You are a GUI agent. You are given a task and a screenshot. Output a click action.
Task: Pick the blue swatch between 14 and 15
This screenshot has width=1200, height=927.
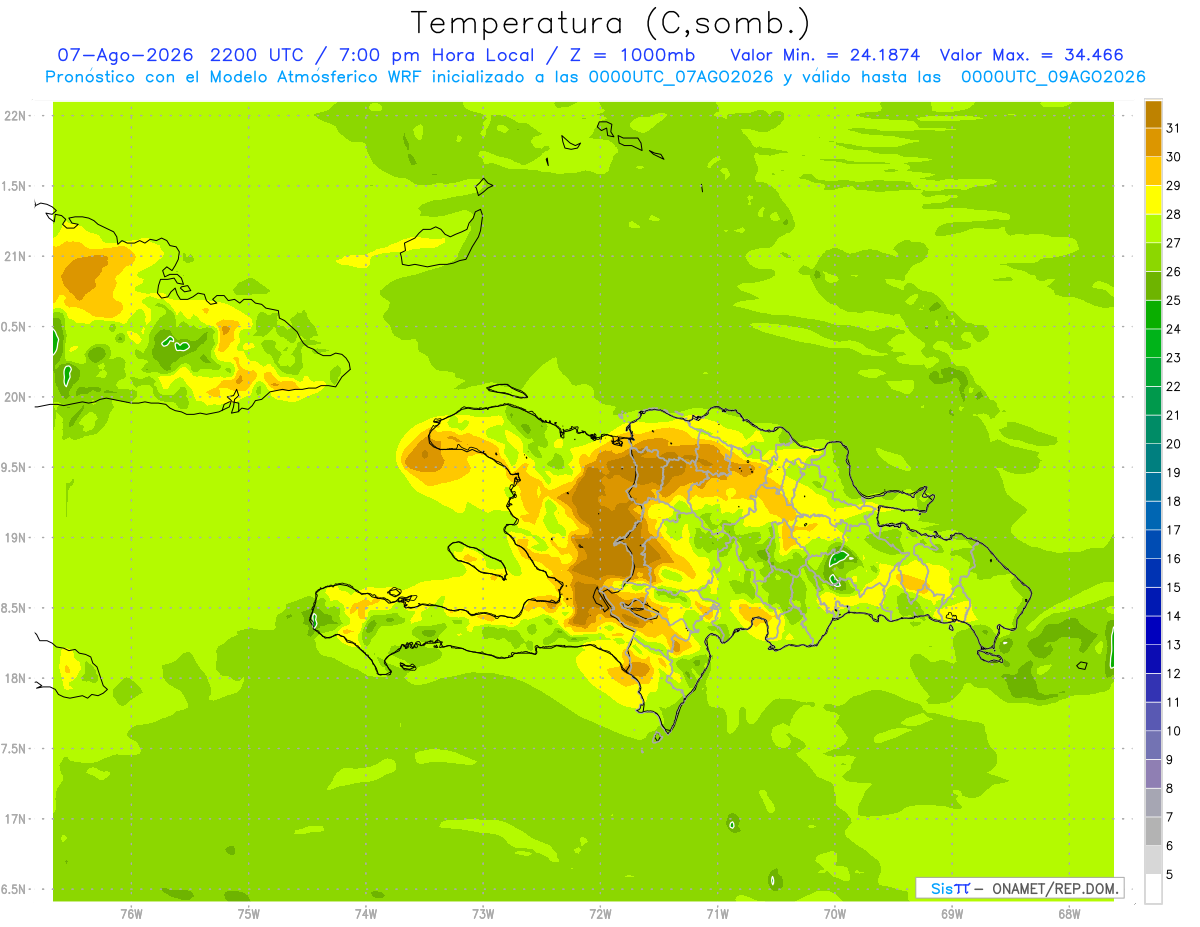coord(1153,601)
